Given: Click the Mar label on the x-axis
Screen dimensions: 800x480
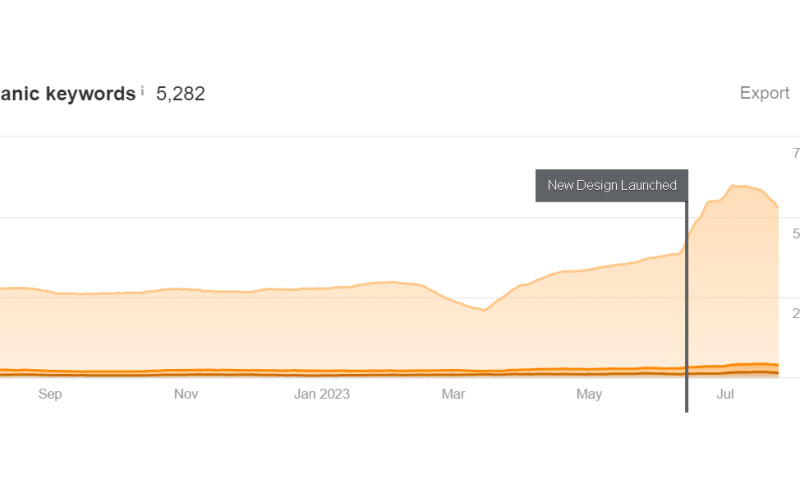Looking at the screenshot, I should pyautogui.click(x=453, y=394).
